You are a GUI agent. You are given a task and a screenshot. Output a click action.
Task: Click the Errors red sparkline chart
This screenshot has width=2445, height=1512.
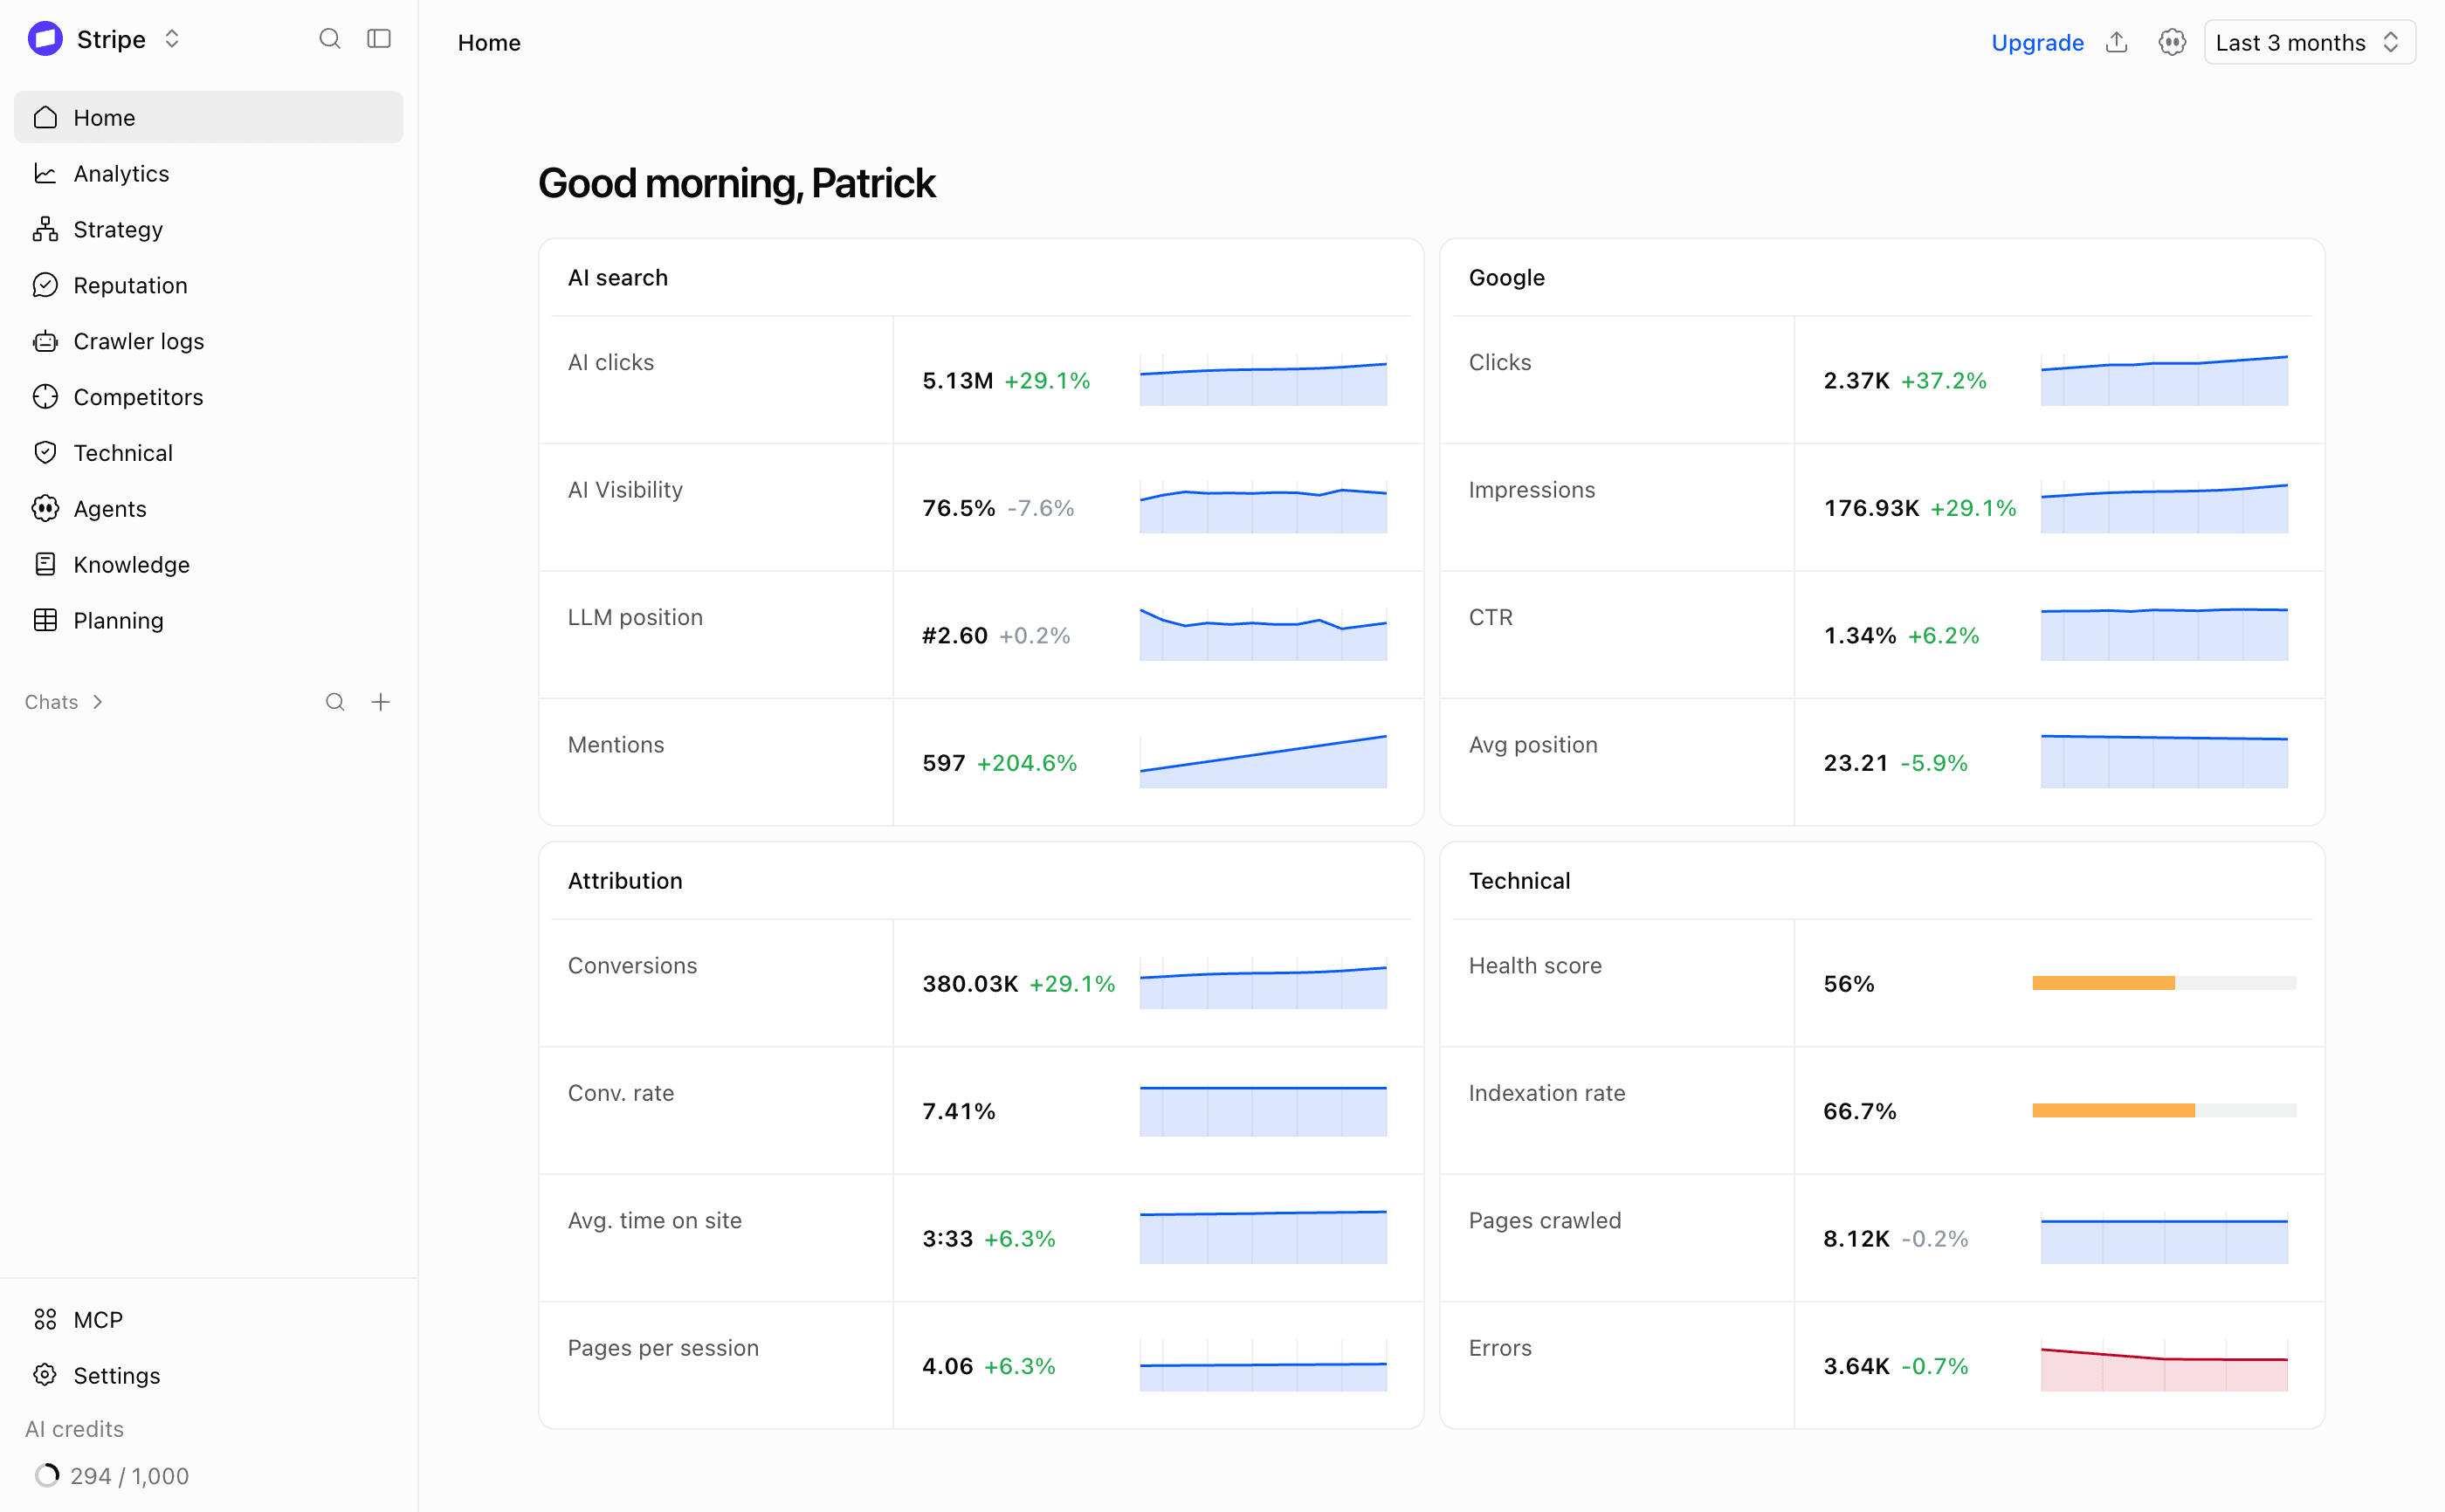[2164, 1367]
